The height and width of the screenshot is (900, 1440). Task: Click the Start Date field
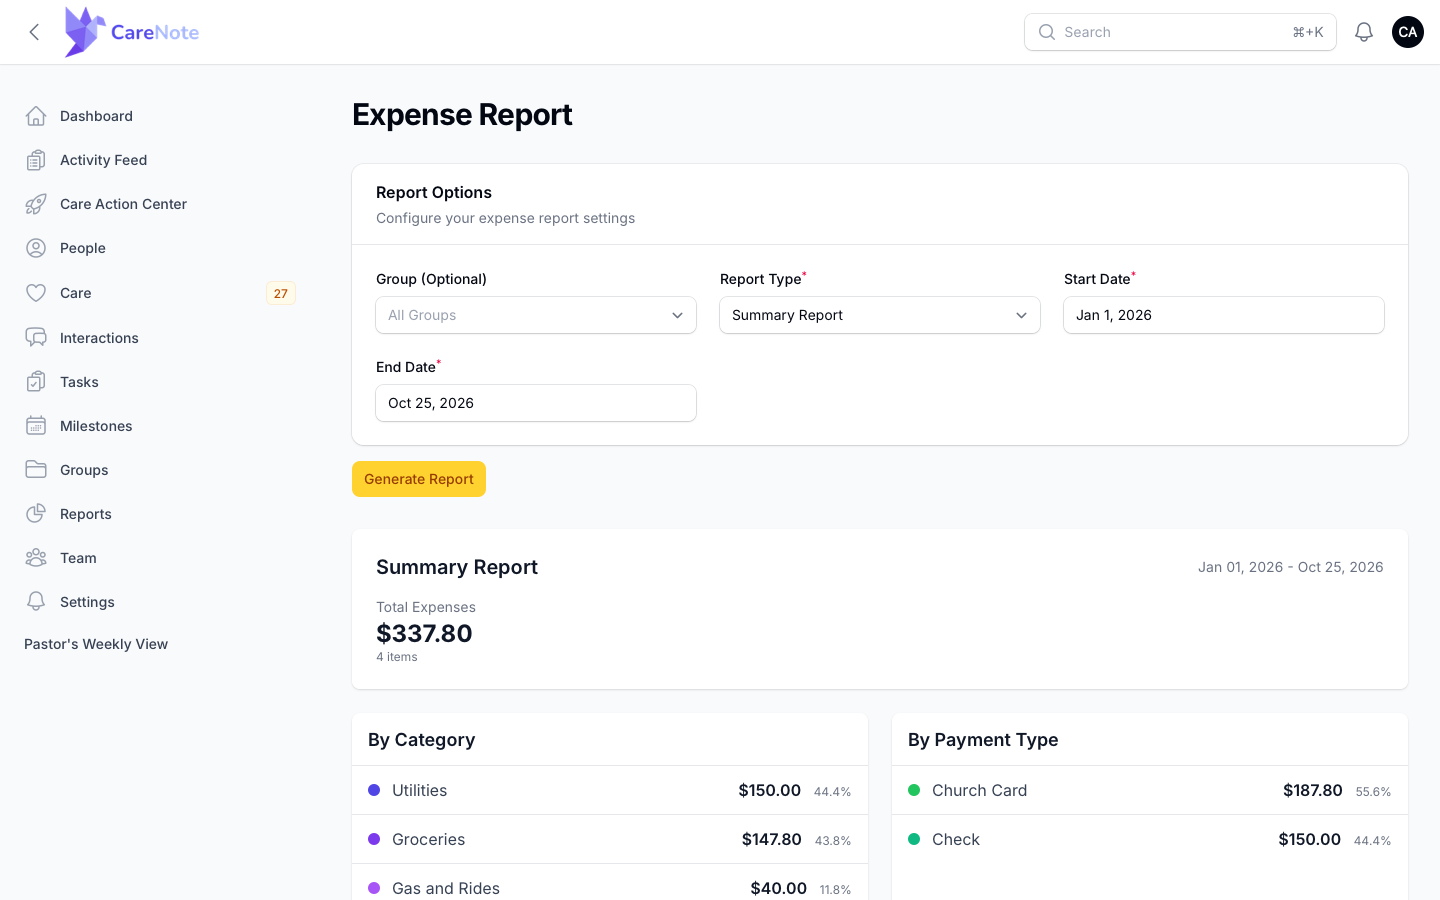tap(1224, 315)
